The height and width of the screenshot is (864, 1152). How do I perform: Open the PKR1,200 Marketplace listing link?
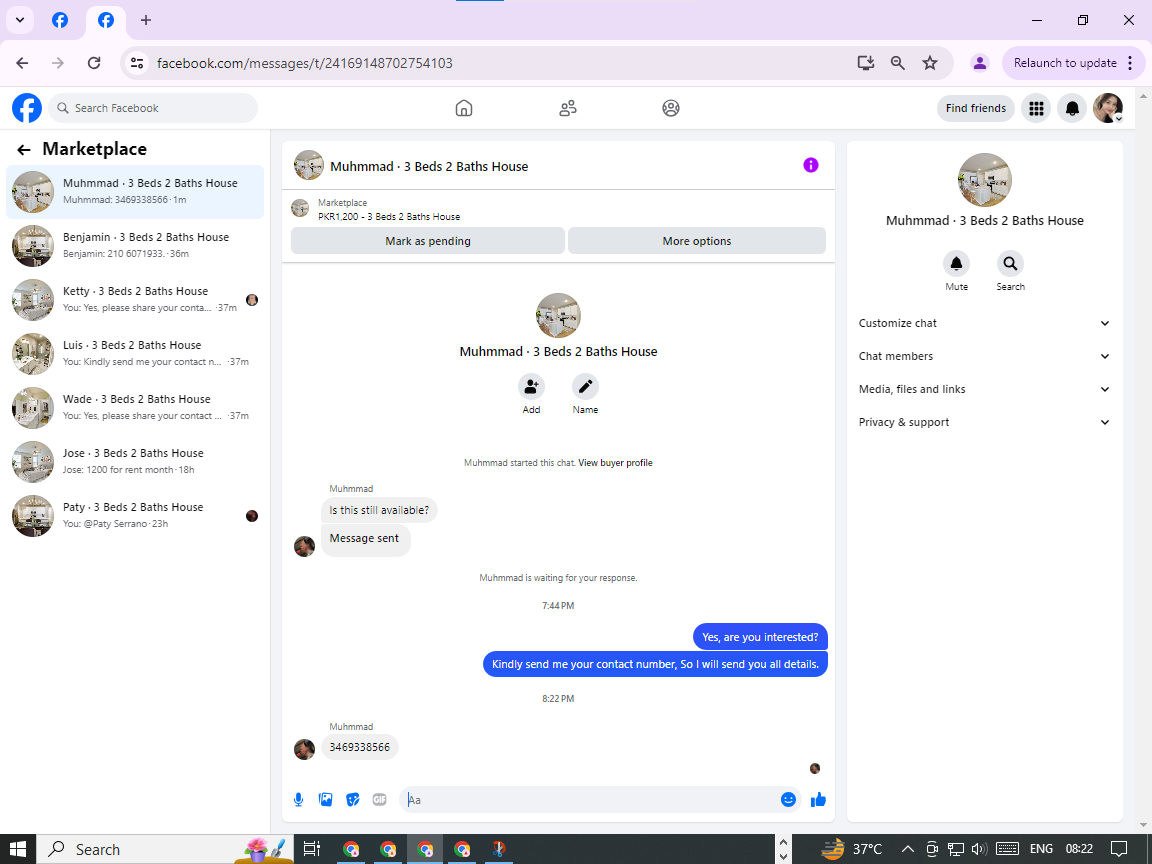point(389,217)
